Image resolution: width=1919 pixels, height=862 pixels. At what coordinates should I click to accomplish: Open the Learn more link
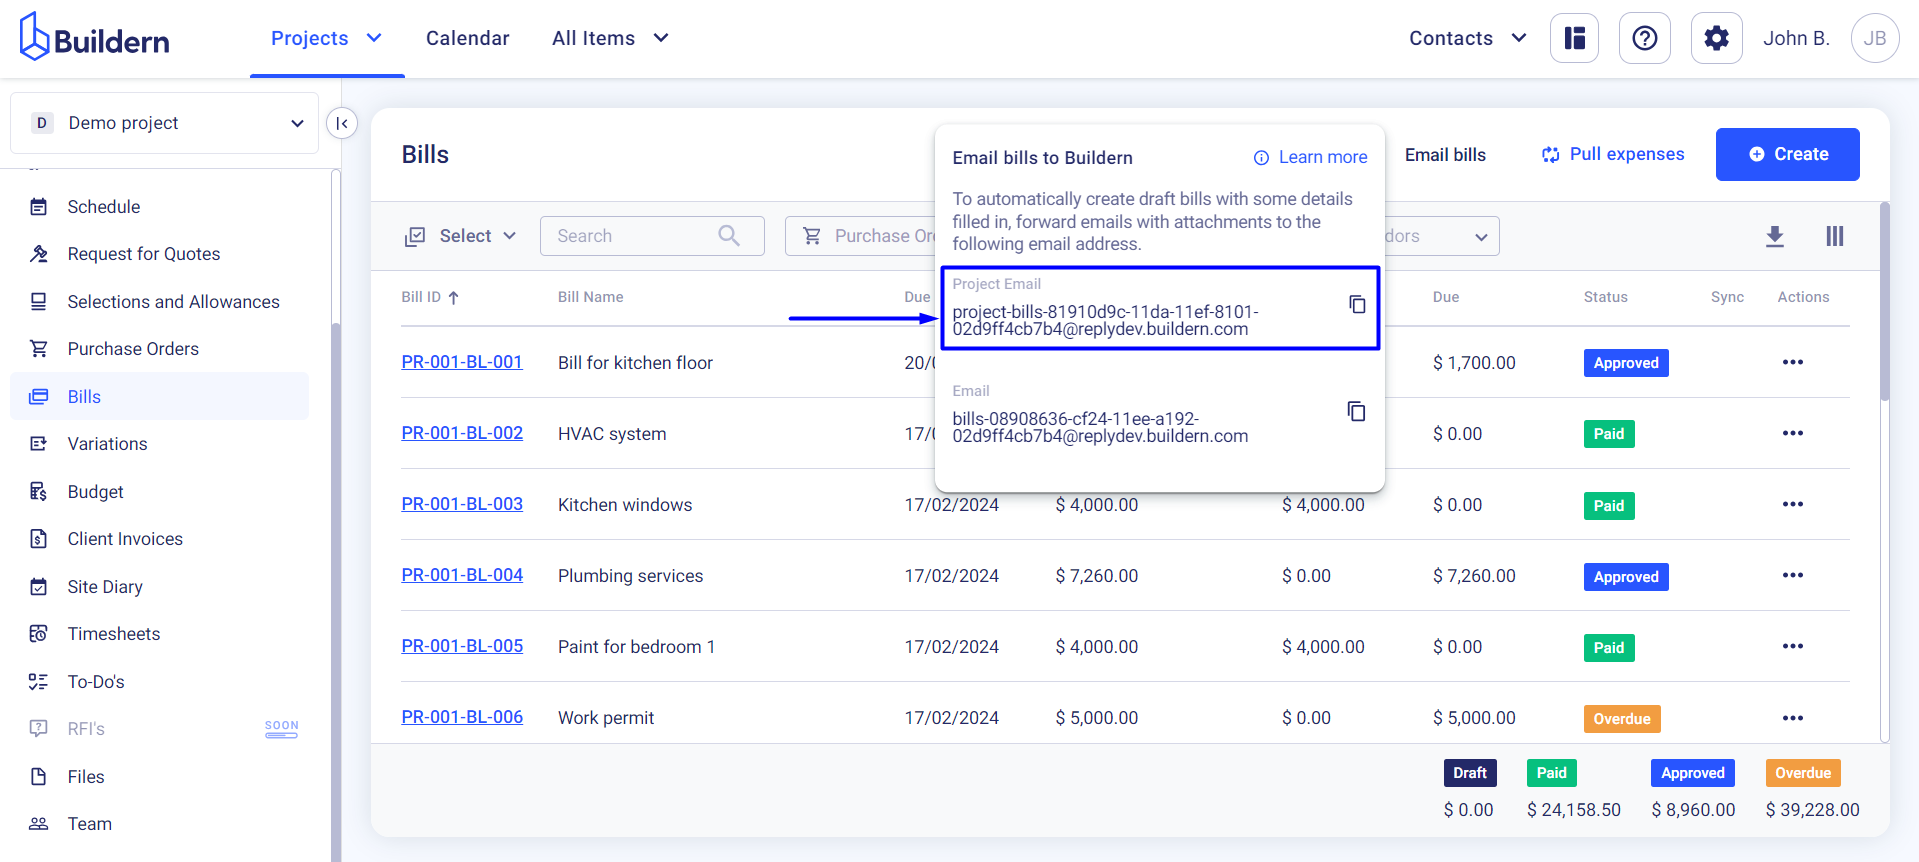(1323, 157)
